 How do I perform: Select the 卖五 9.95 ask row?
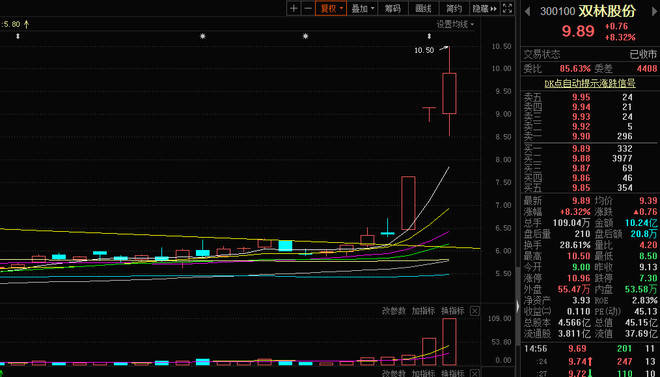pos(590,97)
